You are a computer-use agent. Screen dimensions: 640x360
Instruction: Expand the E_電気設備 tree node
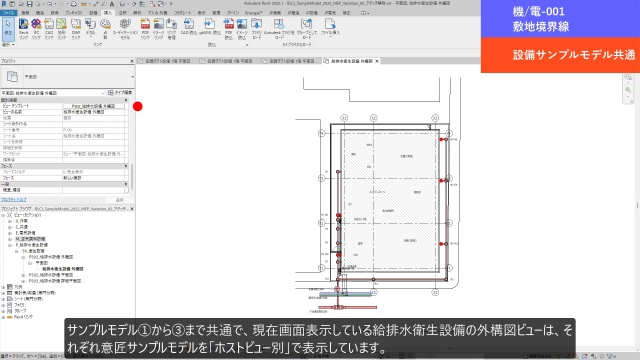tap(10, 233)
